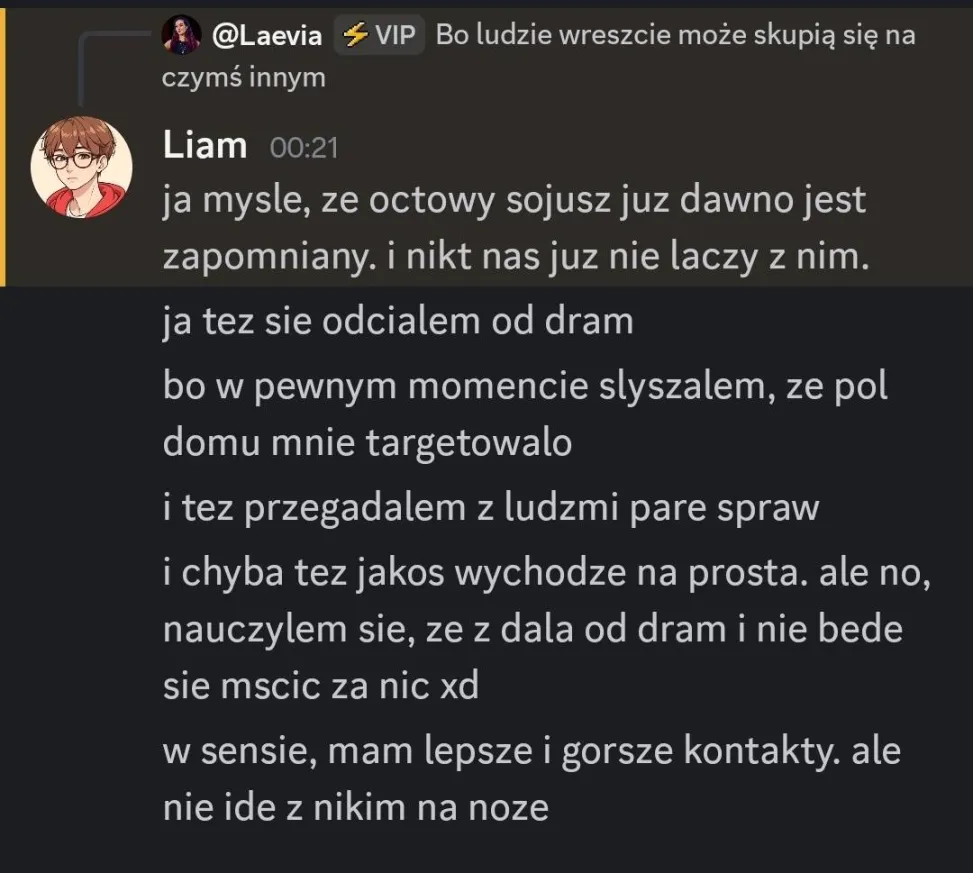
Task: Click the text 'nie ide z nikim na noze'
Action: 356,808
